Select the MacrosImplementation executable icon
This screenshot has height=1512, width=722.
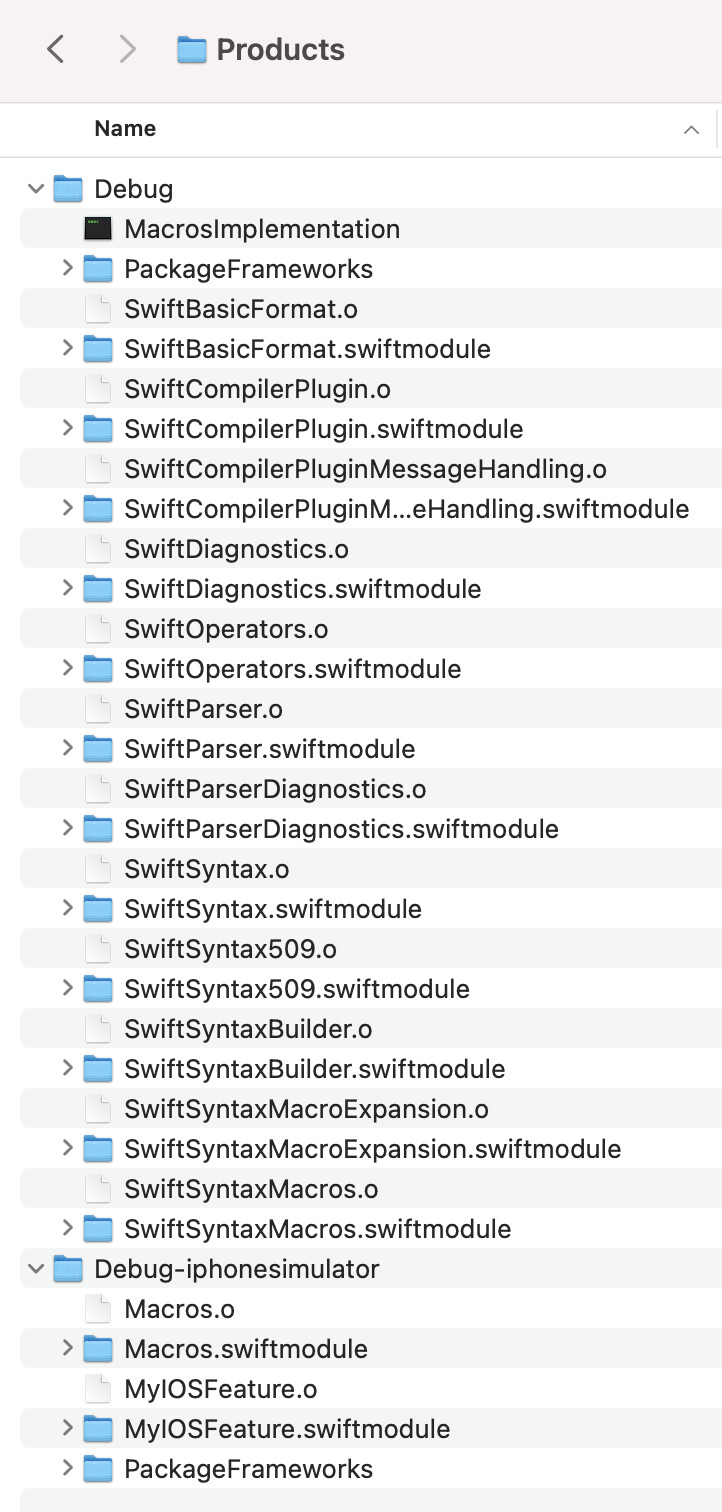98,229
